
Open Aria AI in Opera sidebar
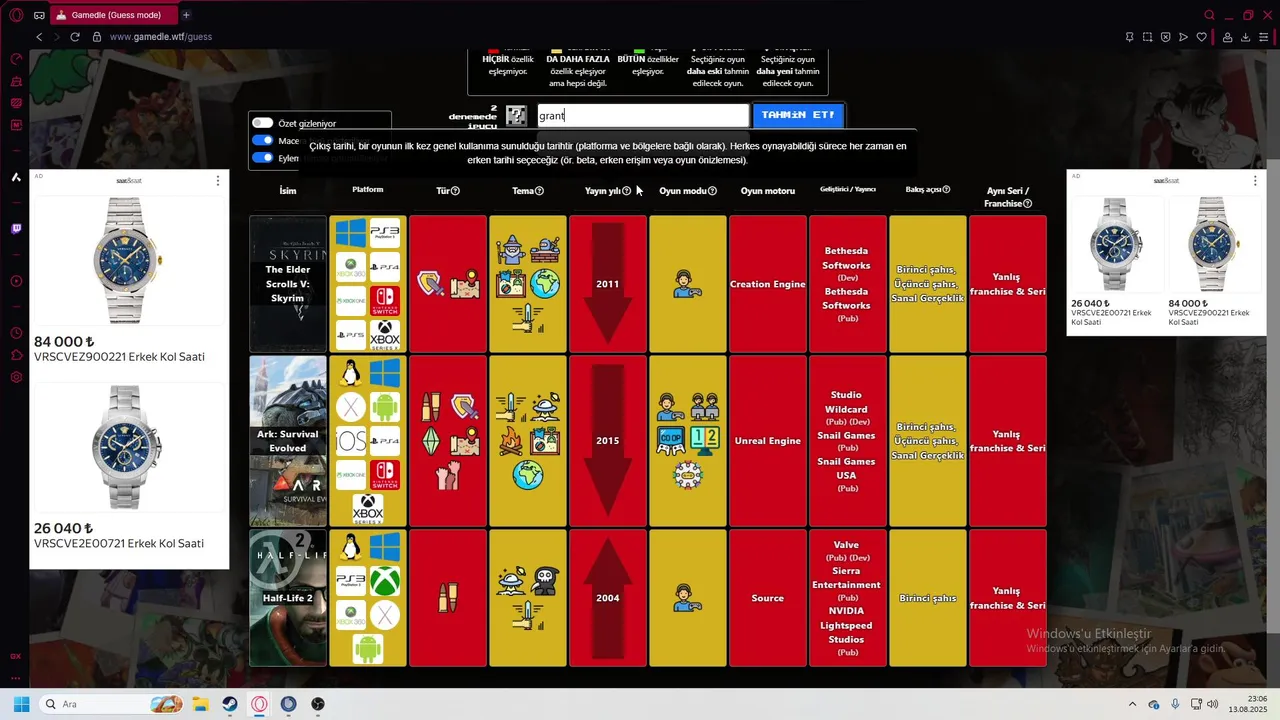click(x=16, y=177)
